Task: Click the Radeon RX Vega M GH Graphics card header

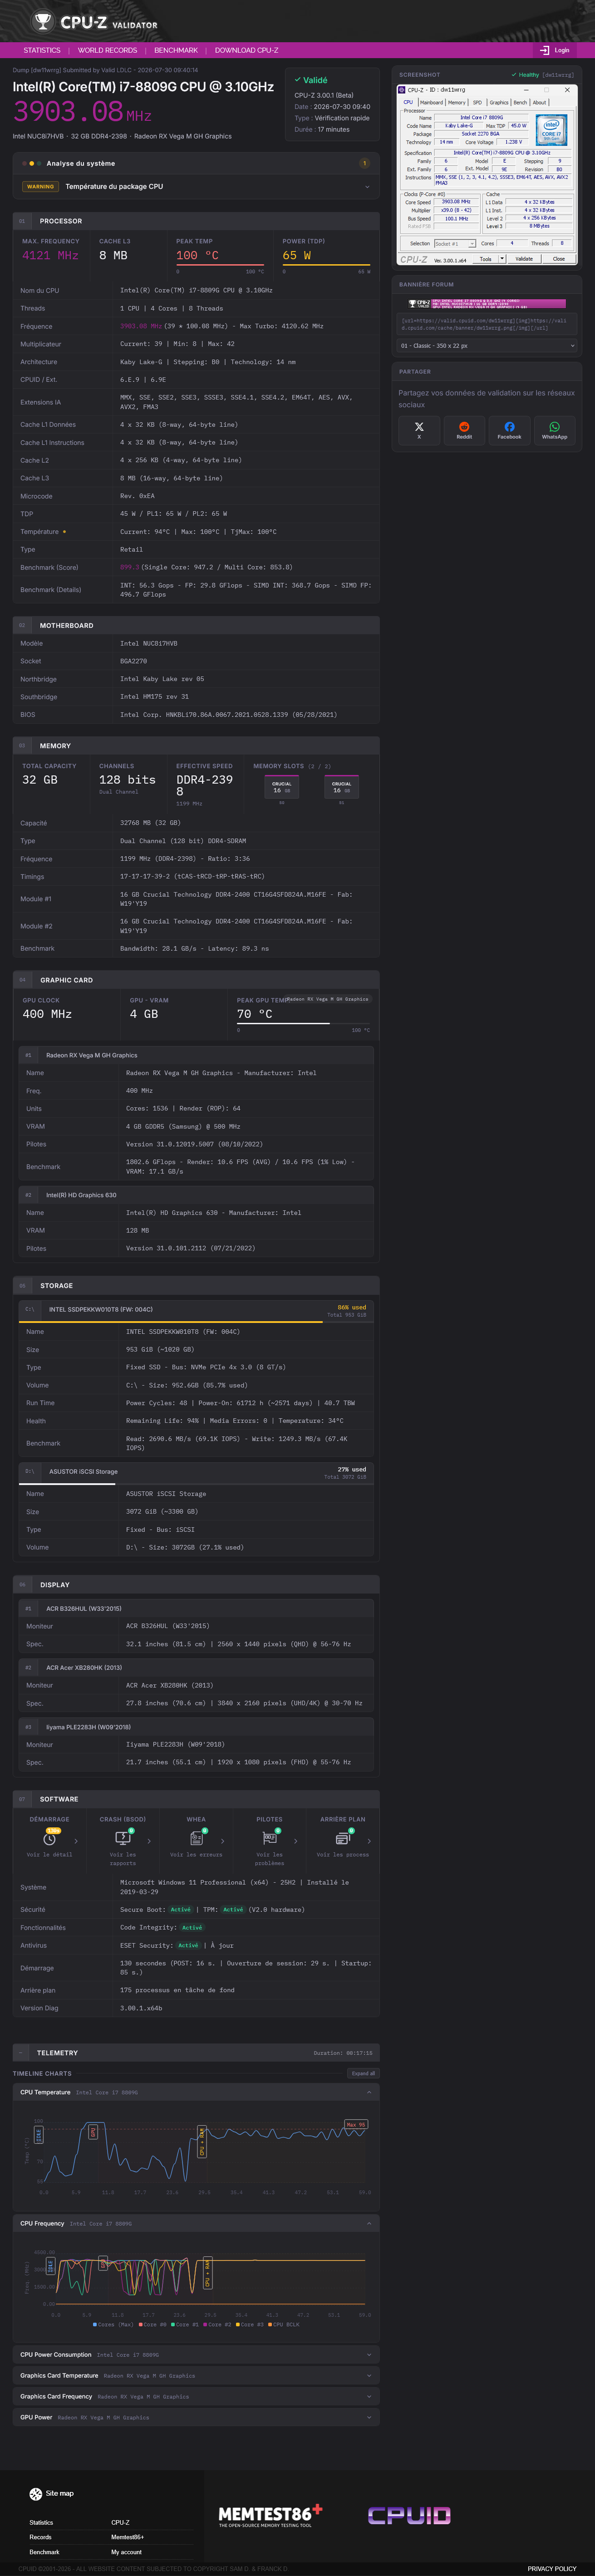Action: pyautogui.click(x=196, y=1055)
